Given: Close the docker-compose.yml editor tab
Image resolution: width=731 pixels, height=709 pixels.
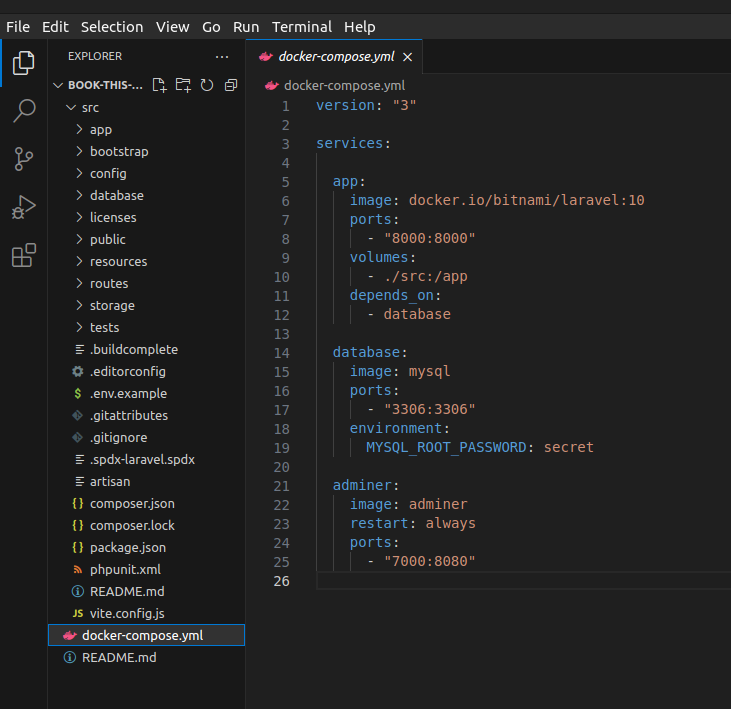Looking at the screenshot, I should [407, 57].
